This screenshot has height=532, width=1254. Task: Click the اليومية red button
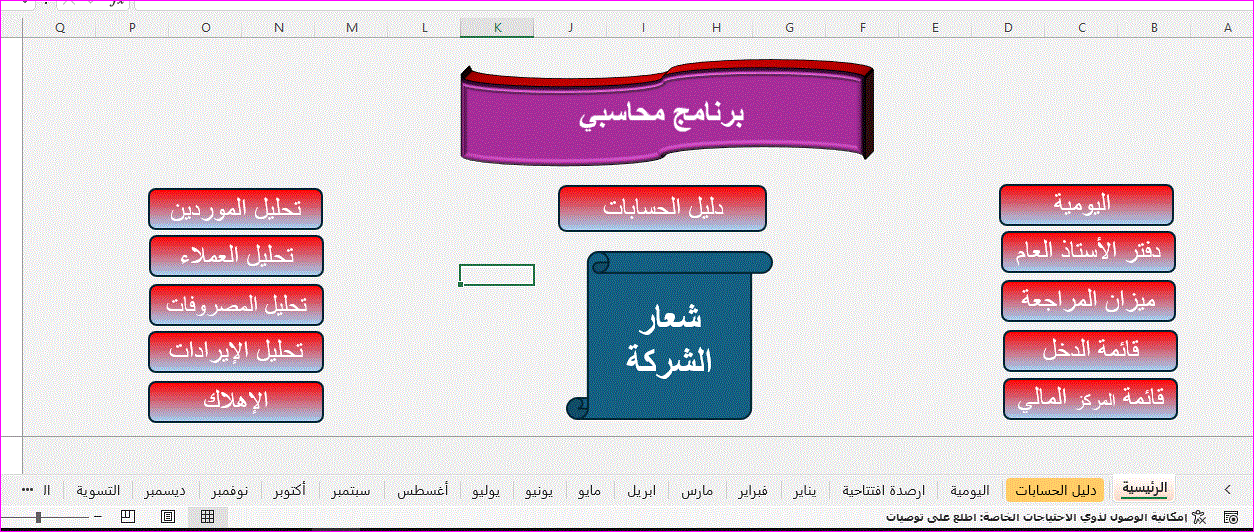click(1086, 205)
